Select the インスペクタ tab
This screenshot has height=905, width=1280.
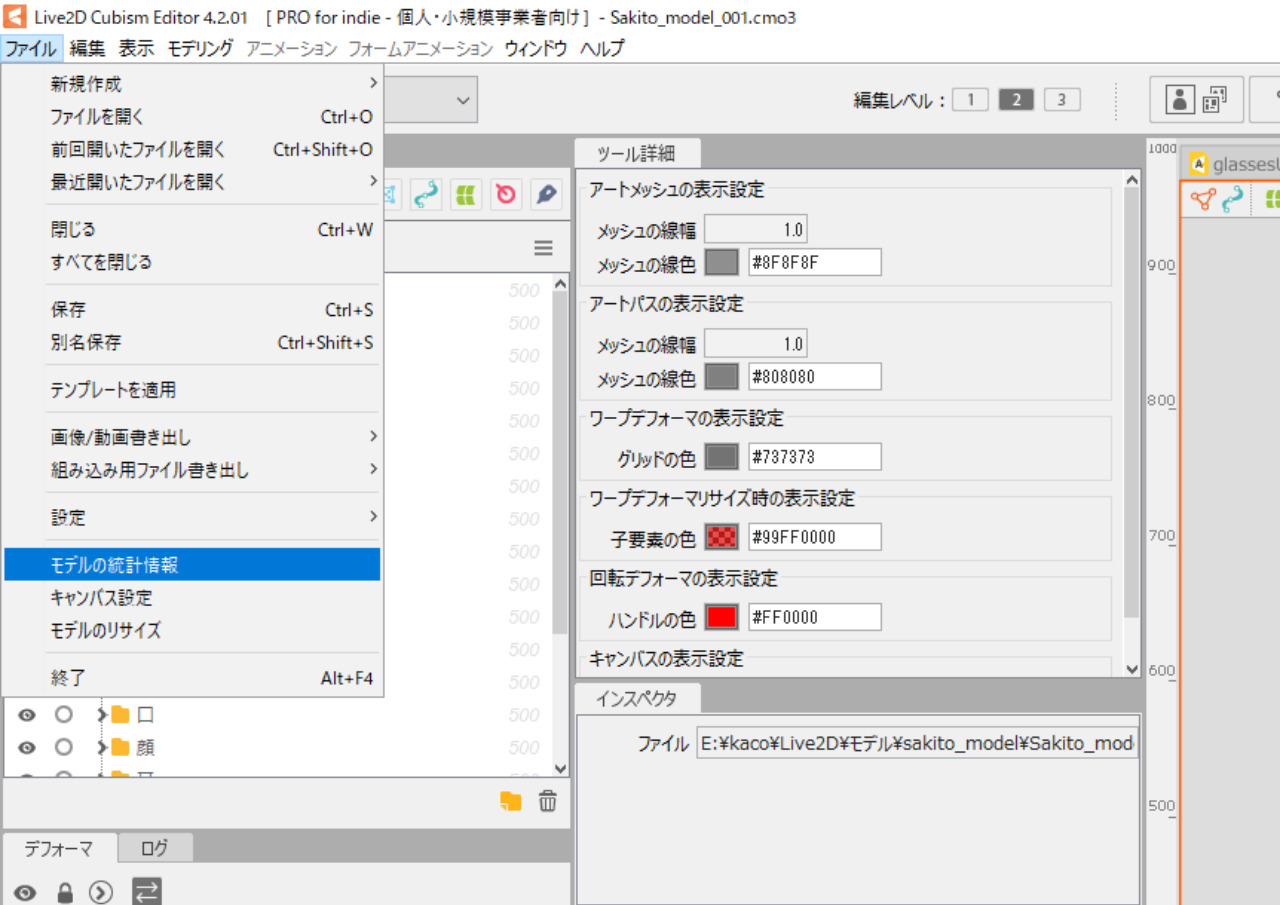coord(637,699)
